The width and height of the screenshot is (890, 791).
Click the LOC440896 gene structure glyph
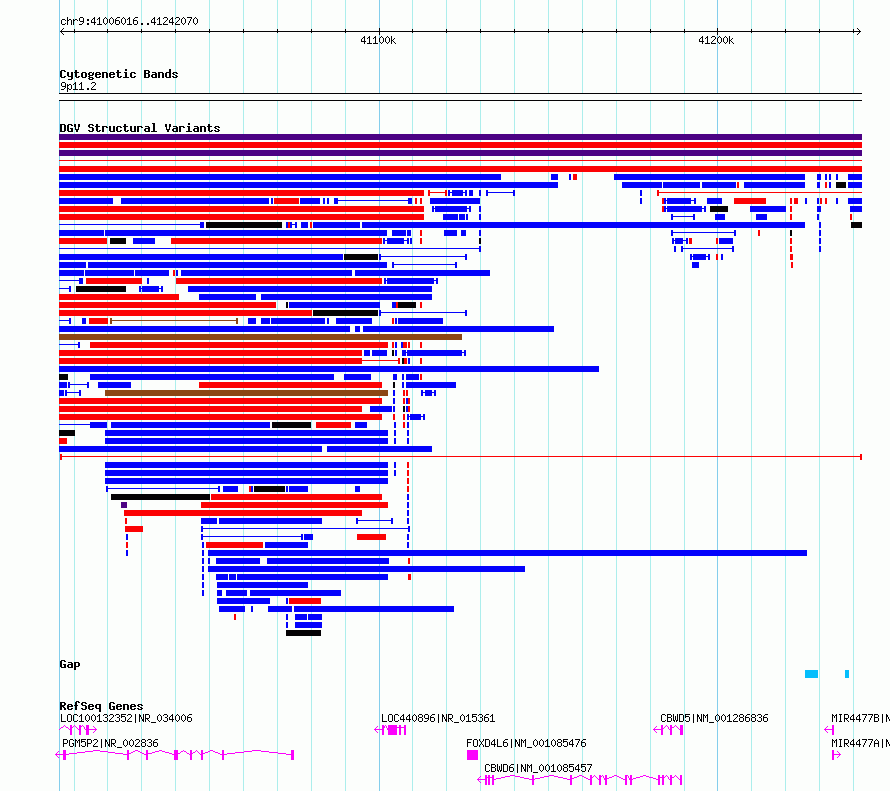coord(391,730)
